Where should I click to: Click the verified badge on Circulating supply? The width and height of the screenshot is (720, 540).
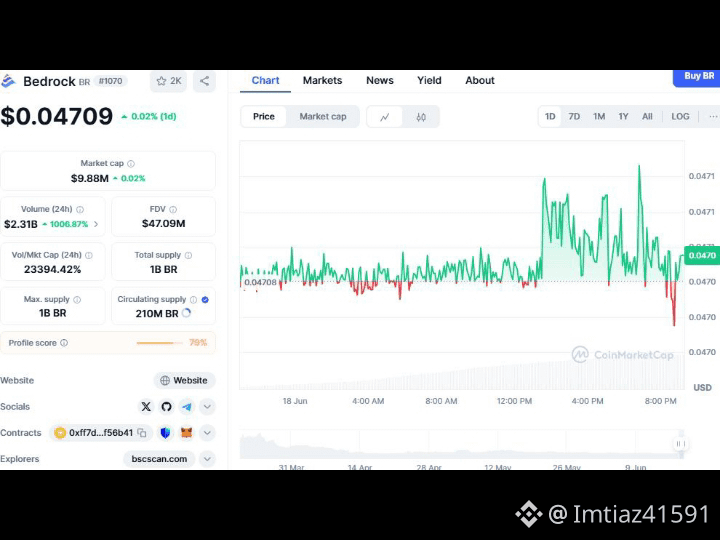point(205,299)
